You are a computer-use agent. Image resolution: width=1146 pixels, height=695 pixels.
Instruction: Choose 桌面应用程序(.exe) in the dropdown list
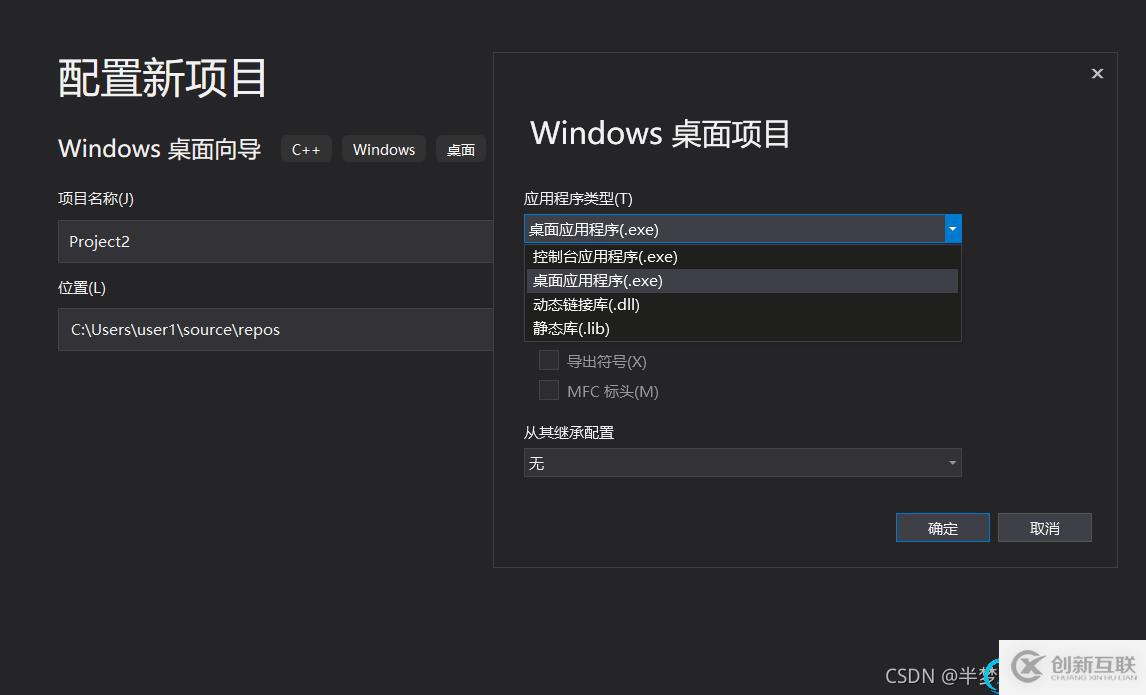coord(598,281)
